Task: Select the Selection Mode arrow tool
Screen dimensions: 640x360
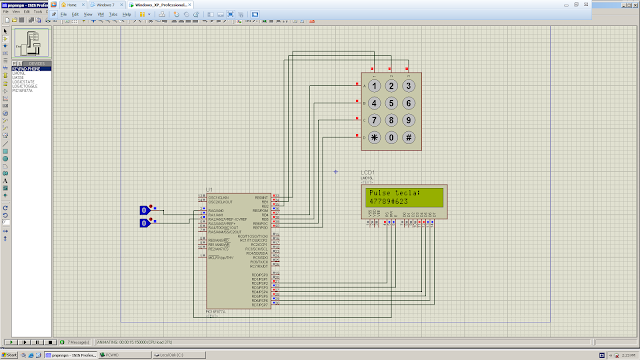Action: click(5, 31)
